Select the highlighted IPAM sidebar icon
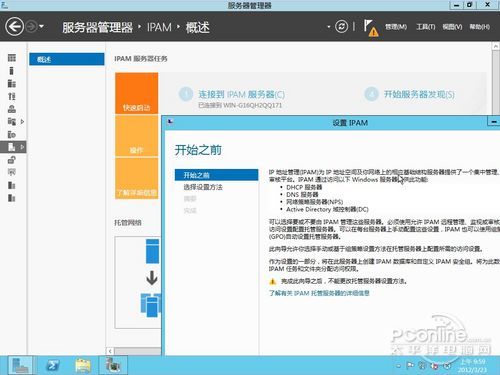This screenshot has height=375, width=500. (12, 147)
